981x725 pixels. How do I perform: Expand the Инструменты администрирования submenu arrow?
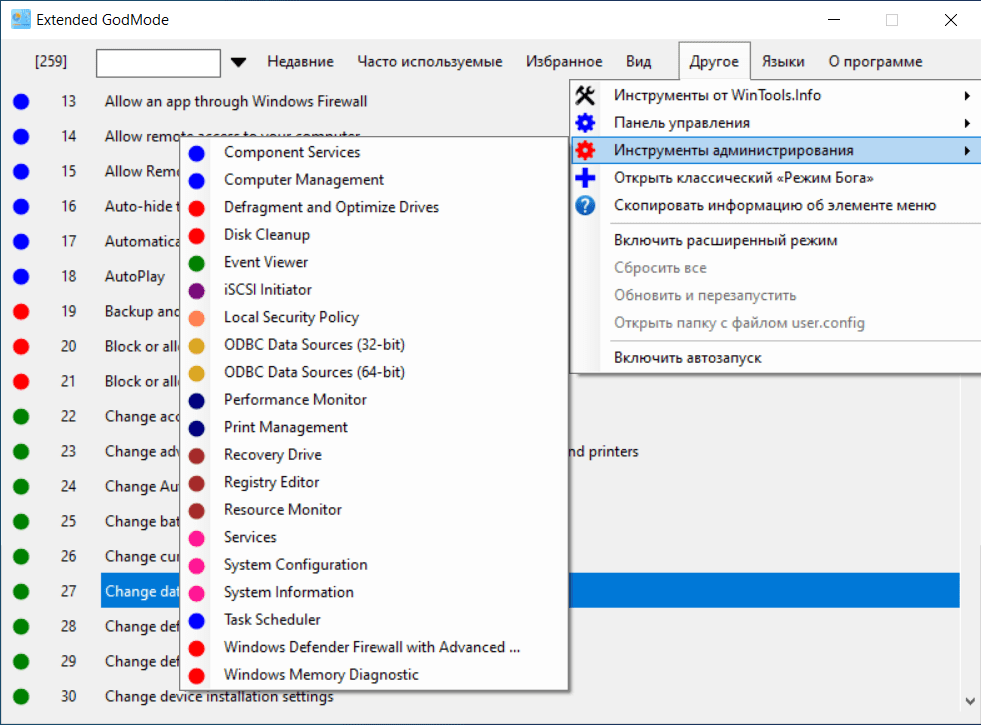pos(967,151)
